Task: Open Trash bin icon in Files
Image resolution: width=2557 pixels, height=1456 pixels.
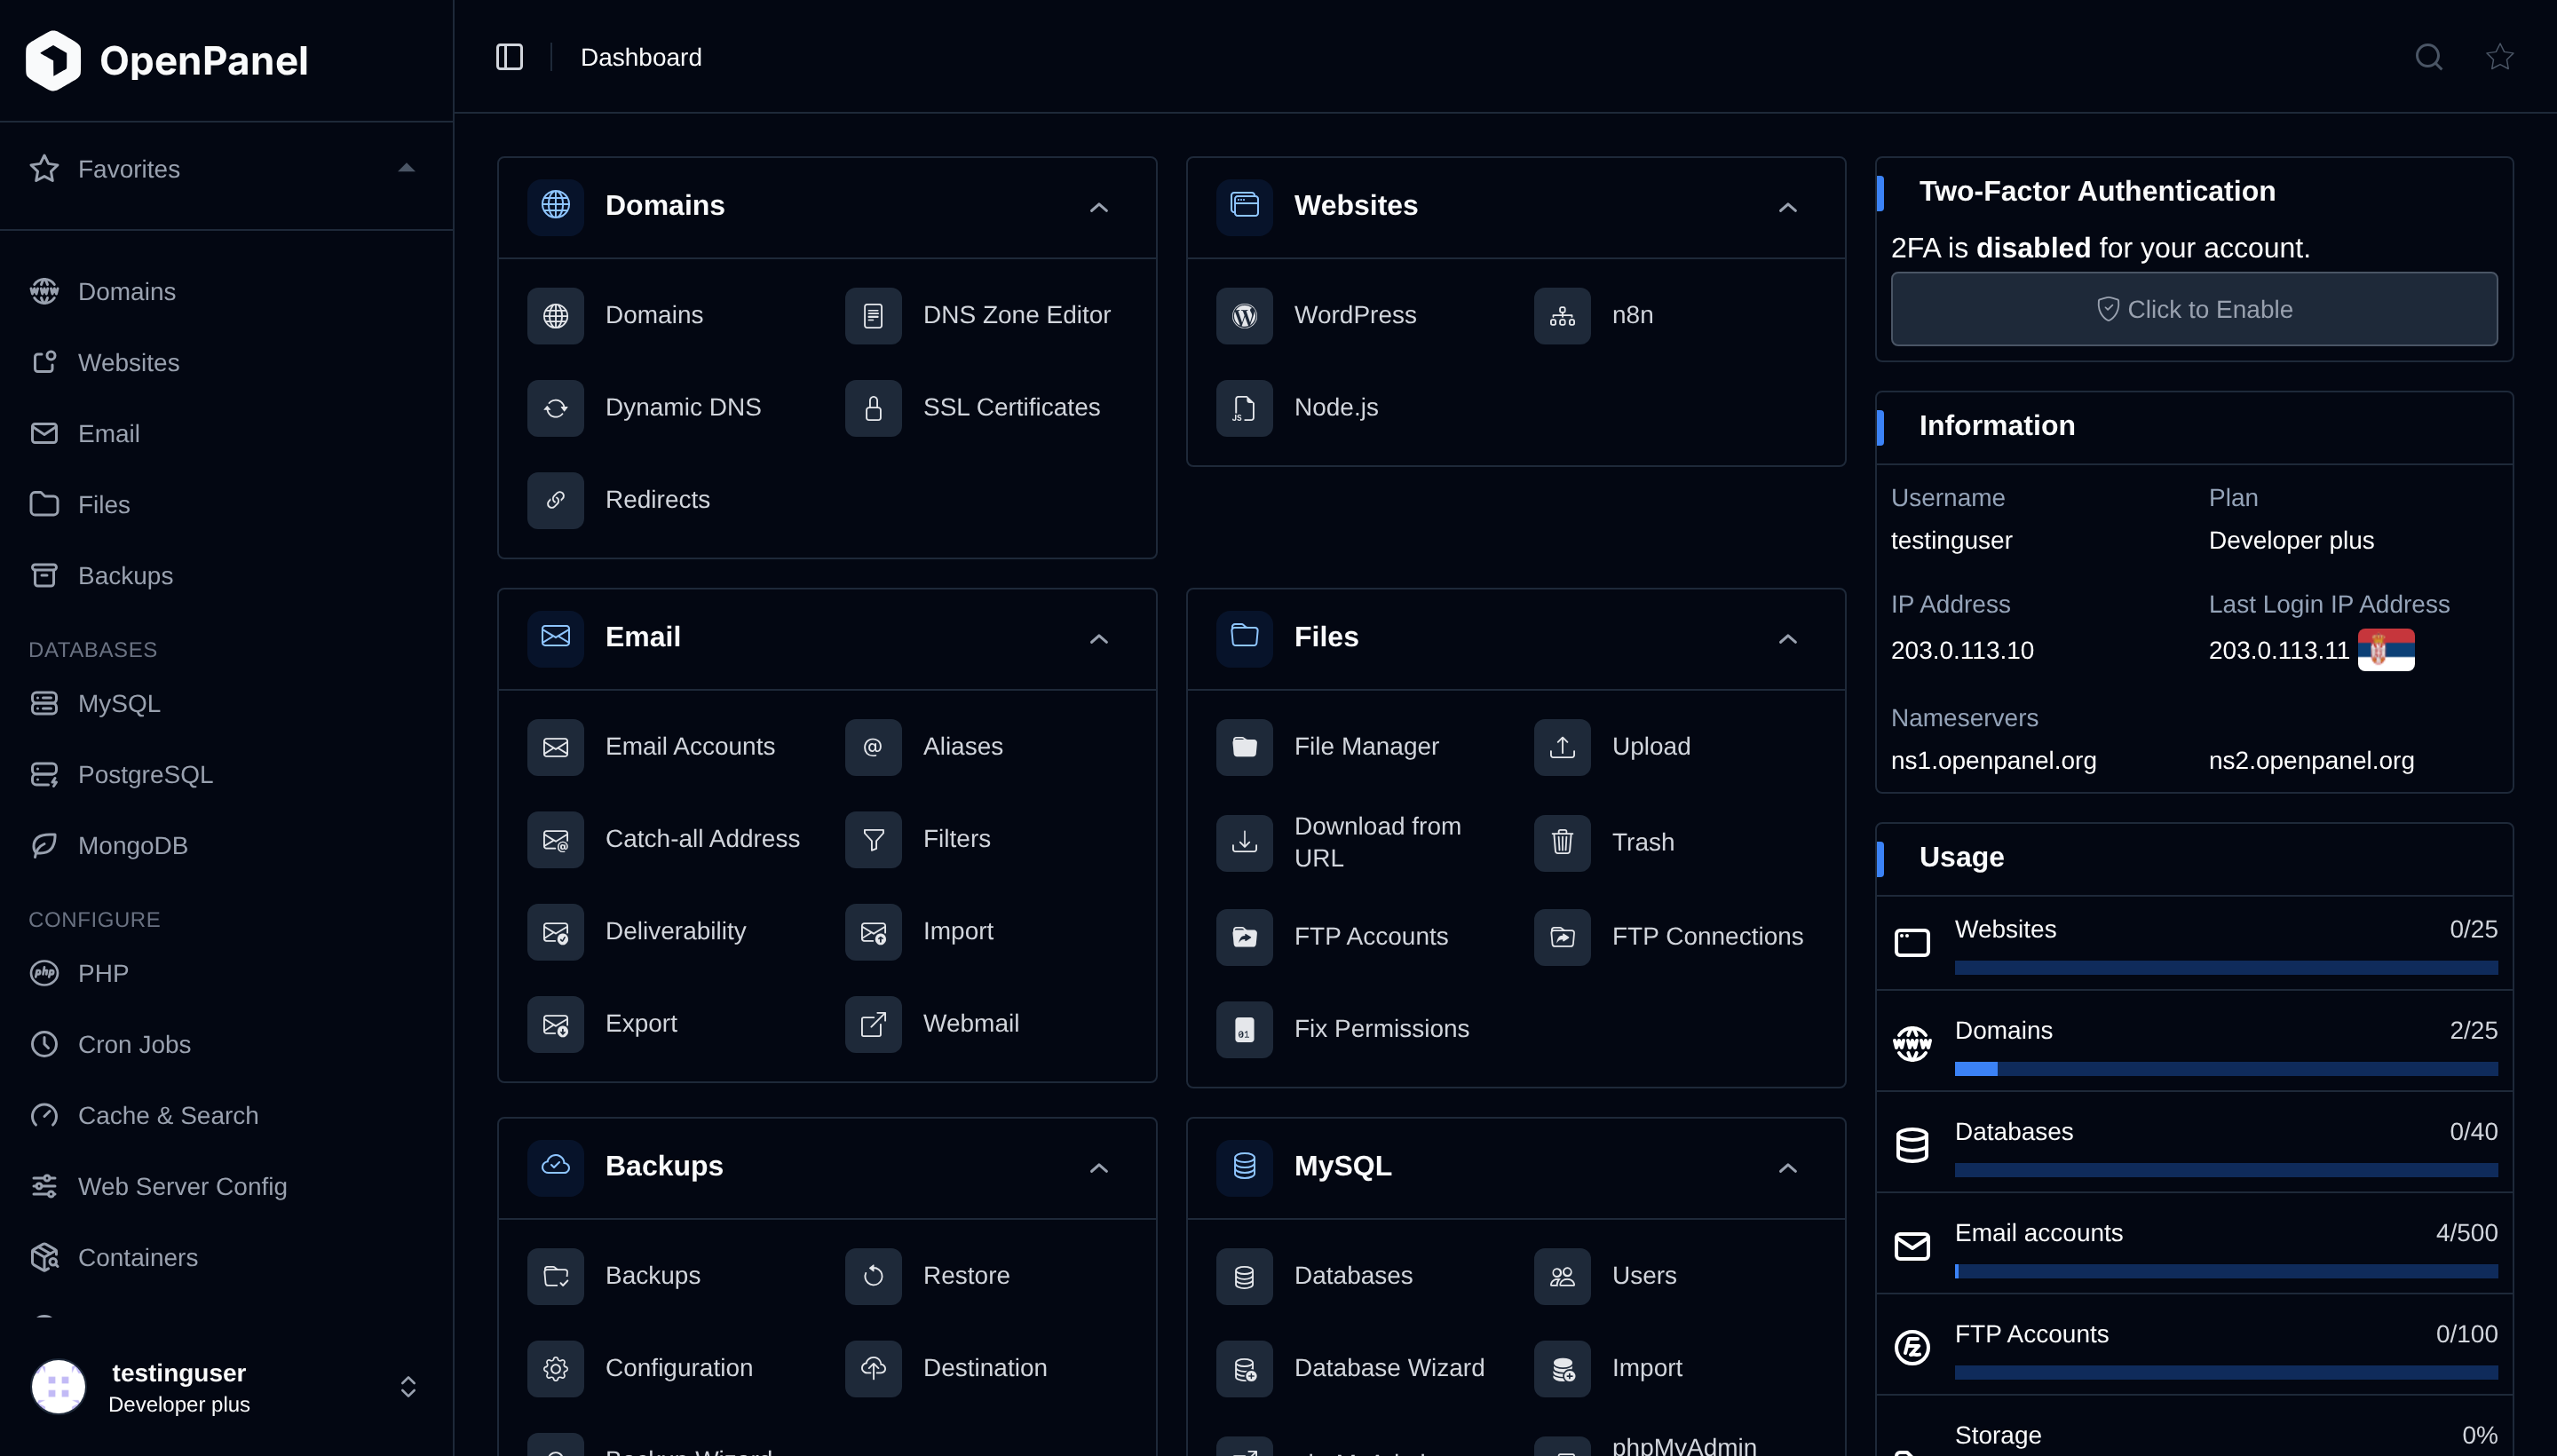Action: (1562, 842)
